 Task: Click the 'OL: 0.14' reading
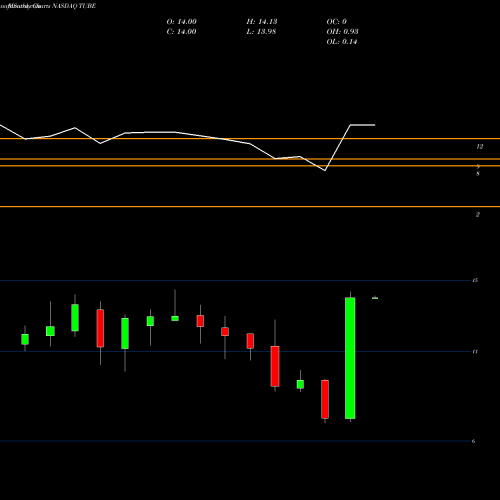click(x=342, y=42)
